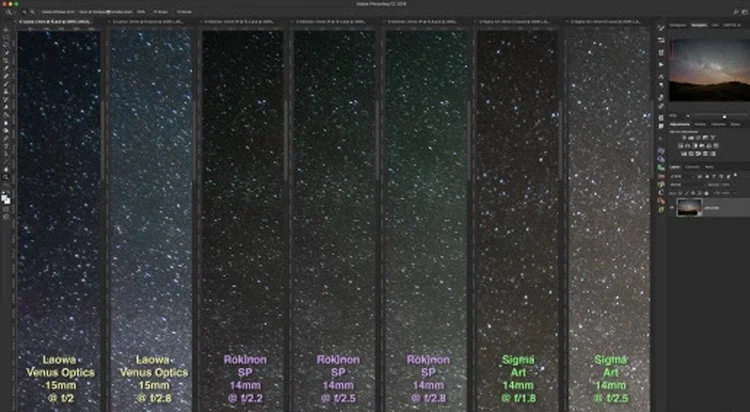Viewport: 750px width, 412px height.
Task: Click the Fit Screen button
Action: [x=160, y=11]
